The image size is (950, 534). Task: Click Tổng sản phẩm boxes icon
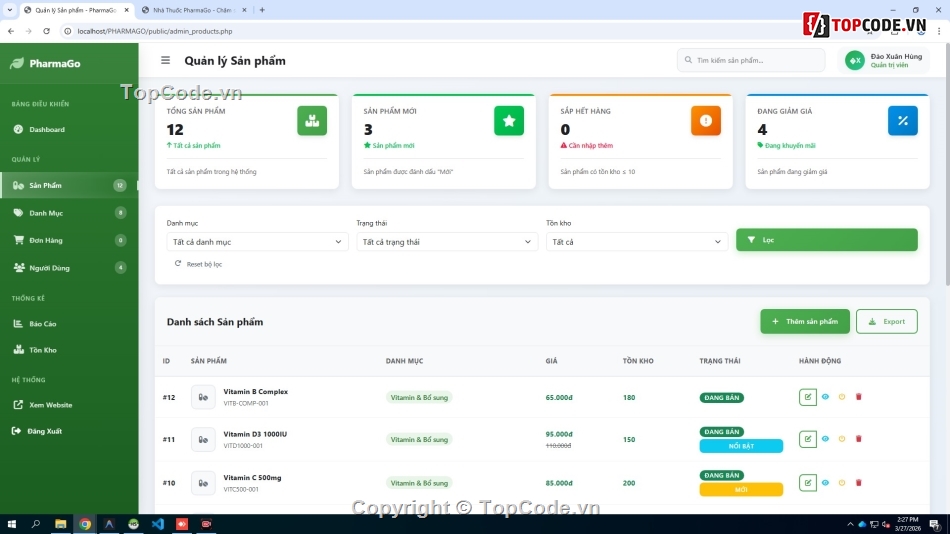coord(312,121)
